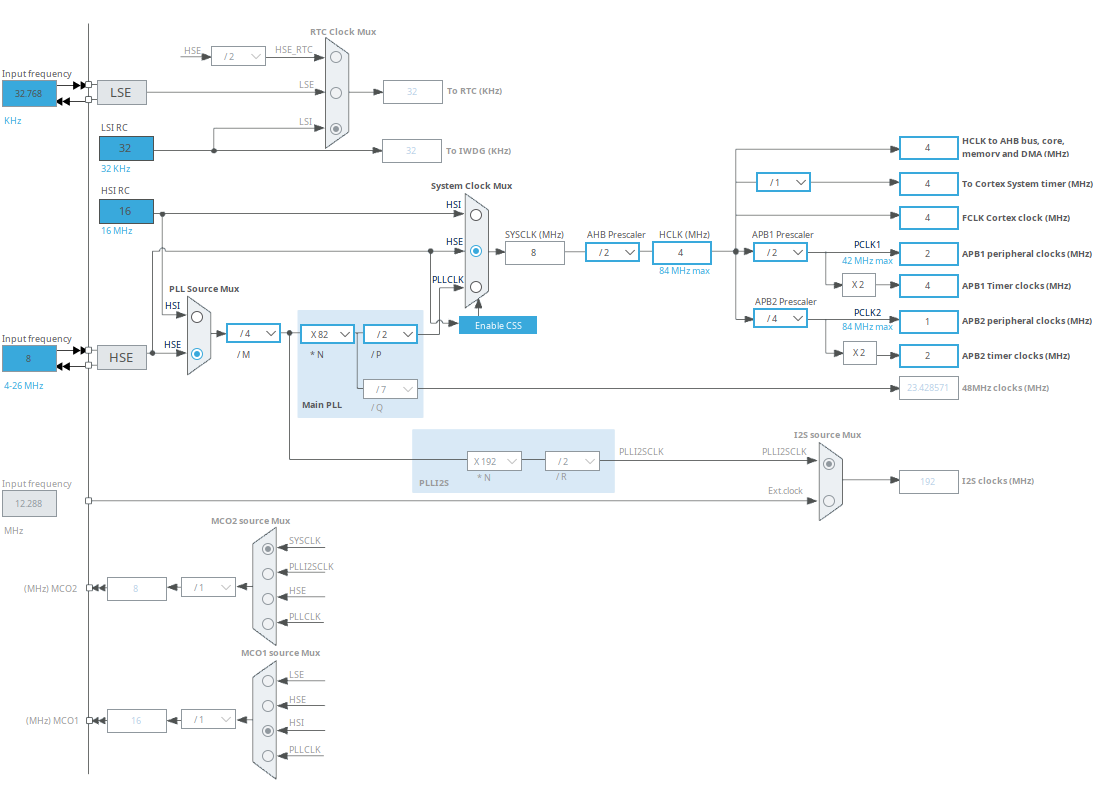
Task: Open the Cortex System timer /1 dropdown
Action: tap(784, 182)
